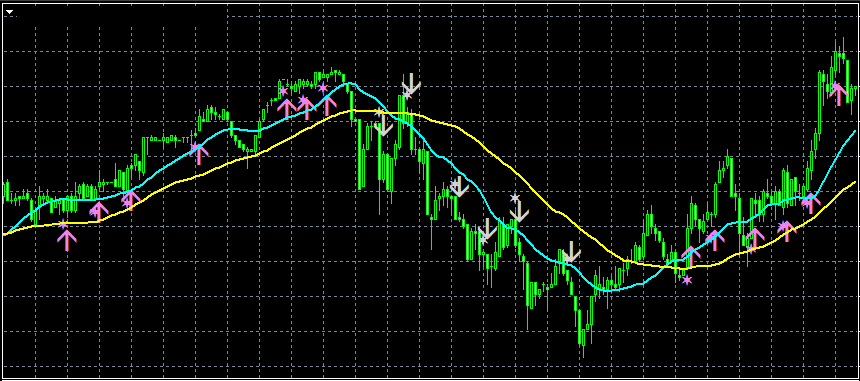Click the white star above the fifth sell arrow
Viewport: 860px width, 381px height.
pyautogui.click(x=514, y=198)
